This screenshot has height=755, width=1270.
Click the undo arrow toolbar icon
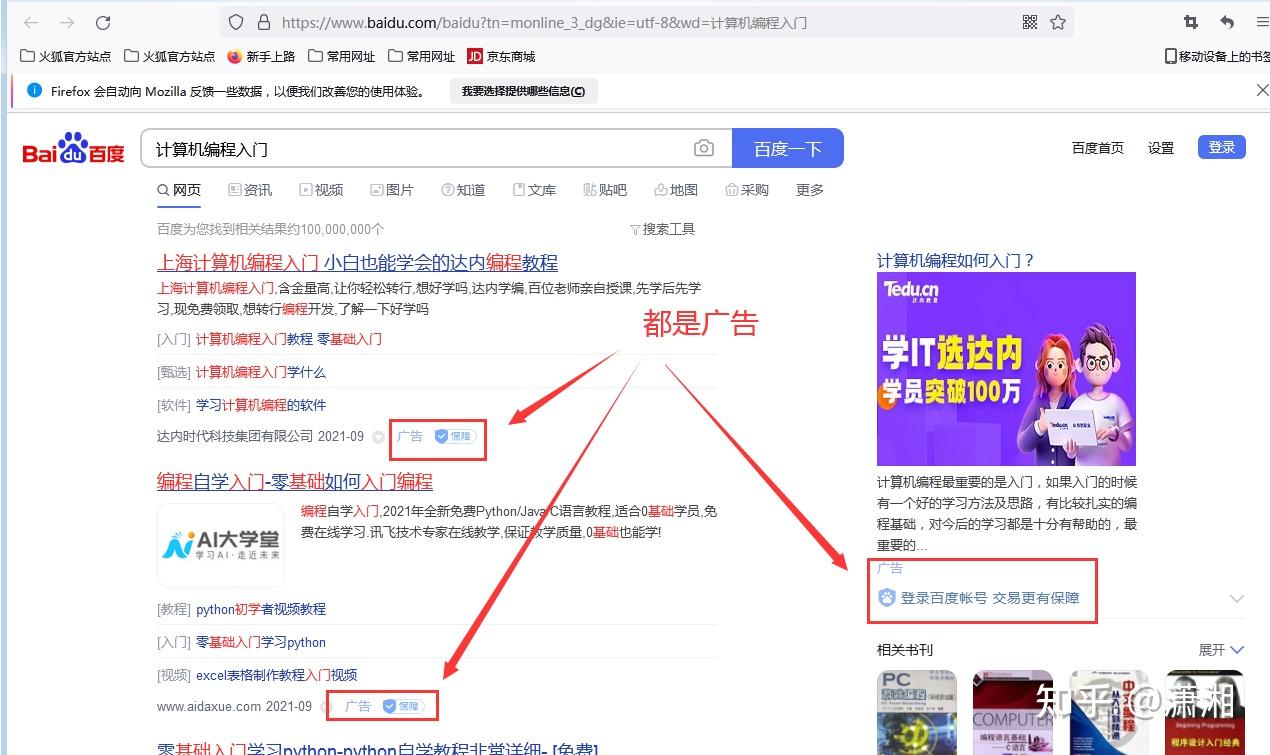coord(1227,22)
